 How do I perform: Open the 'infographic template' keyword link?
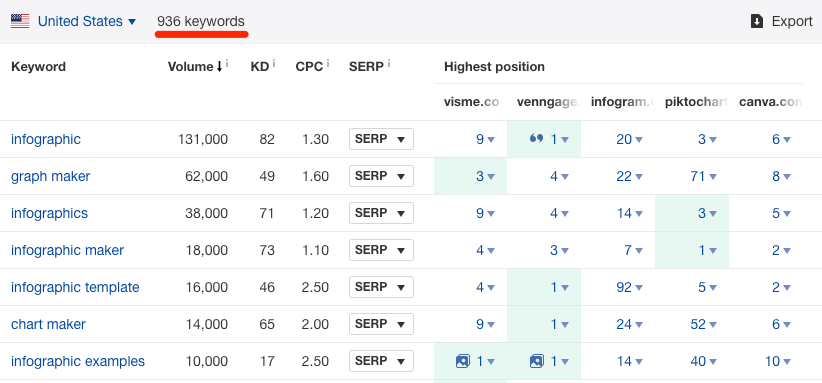click(x=75, y=288)
